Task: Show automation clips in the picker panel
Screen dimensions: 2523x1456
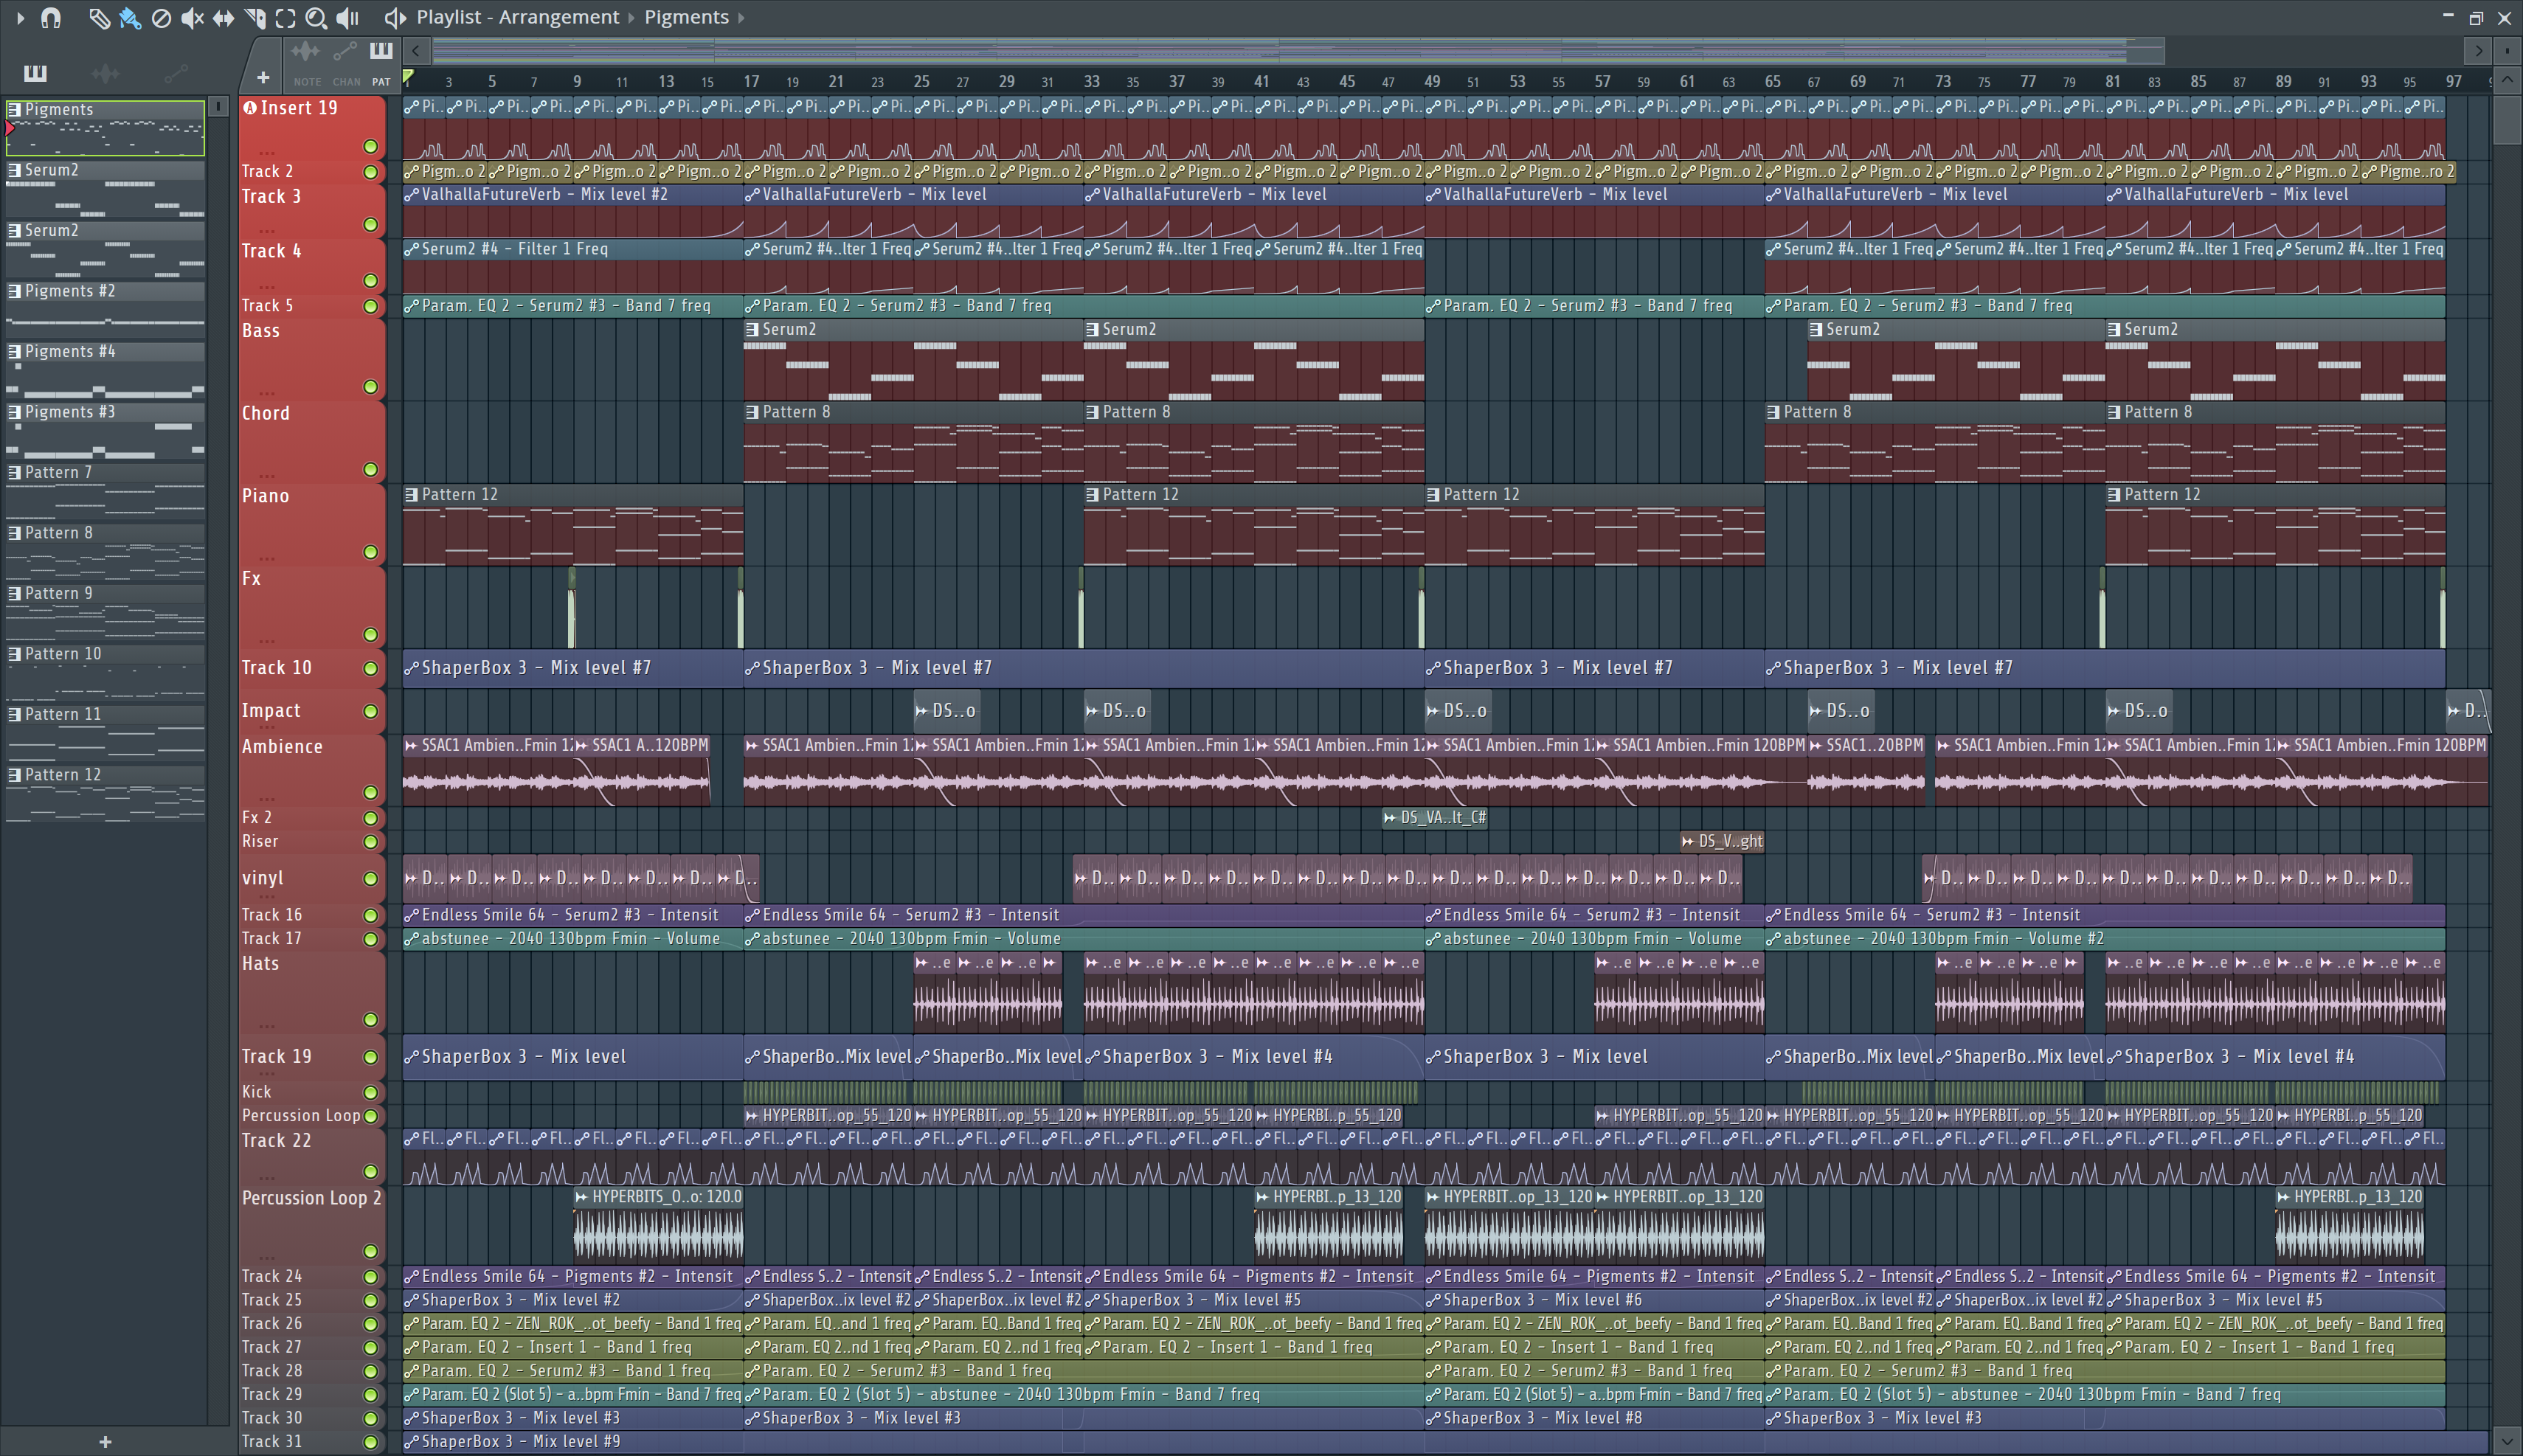Action: click(x=176, y=73)
